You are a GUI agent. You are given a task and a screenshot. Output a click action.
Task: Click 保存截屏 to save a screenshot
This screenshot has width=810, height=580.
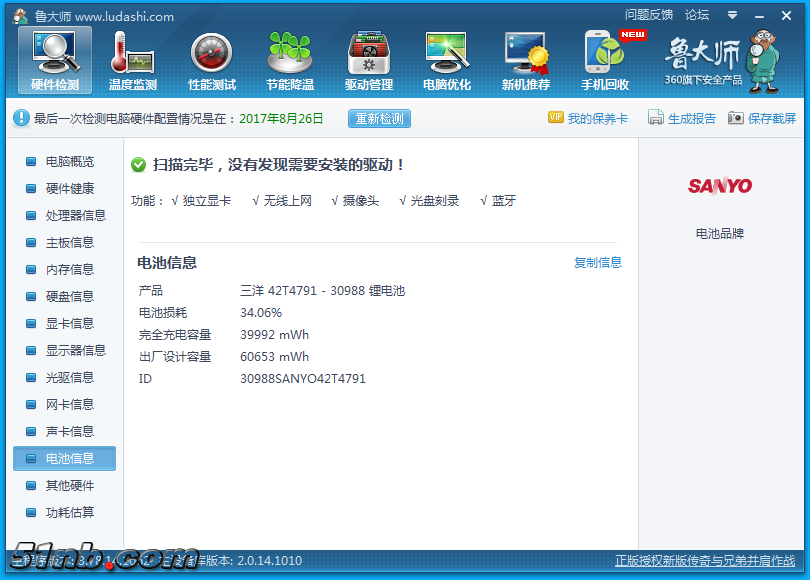(x=772, y=118)
